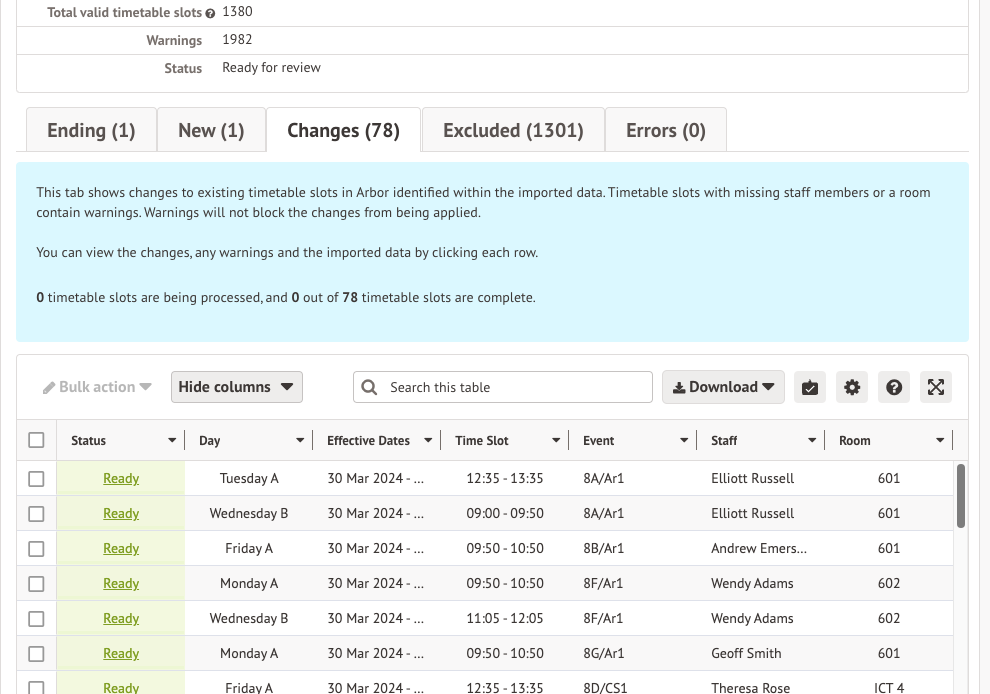Click Ready link for Friday A 8B/Ar1

point(121,549)
